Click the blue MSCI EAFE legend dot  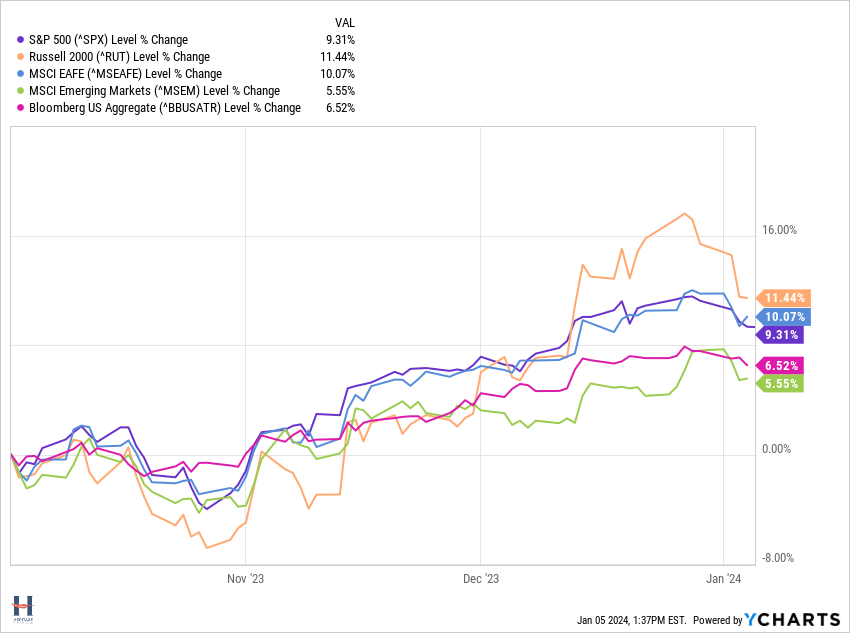(21, 74)
